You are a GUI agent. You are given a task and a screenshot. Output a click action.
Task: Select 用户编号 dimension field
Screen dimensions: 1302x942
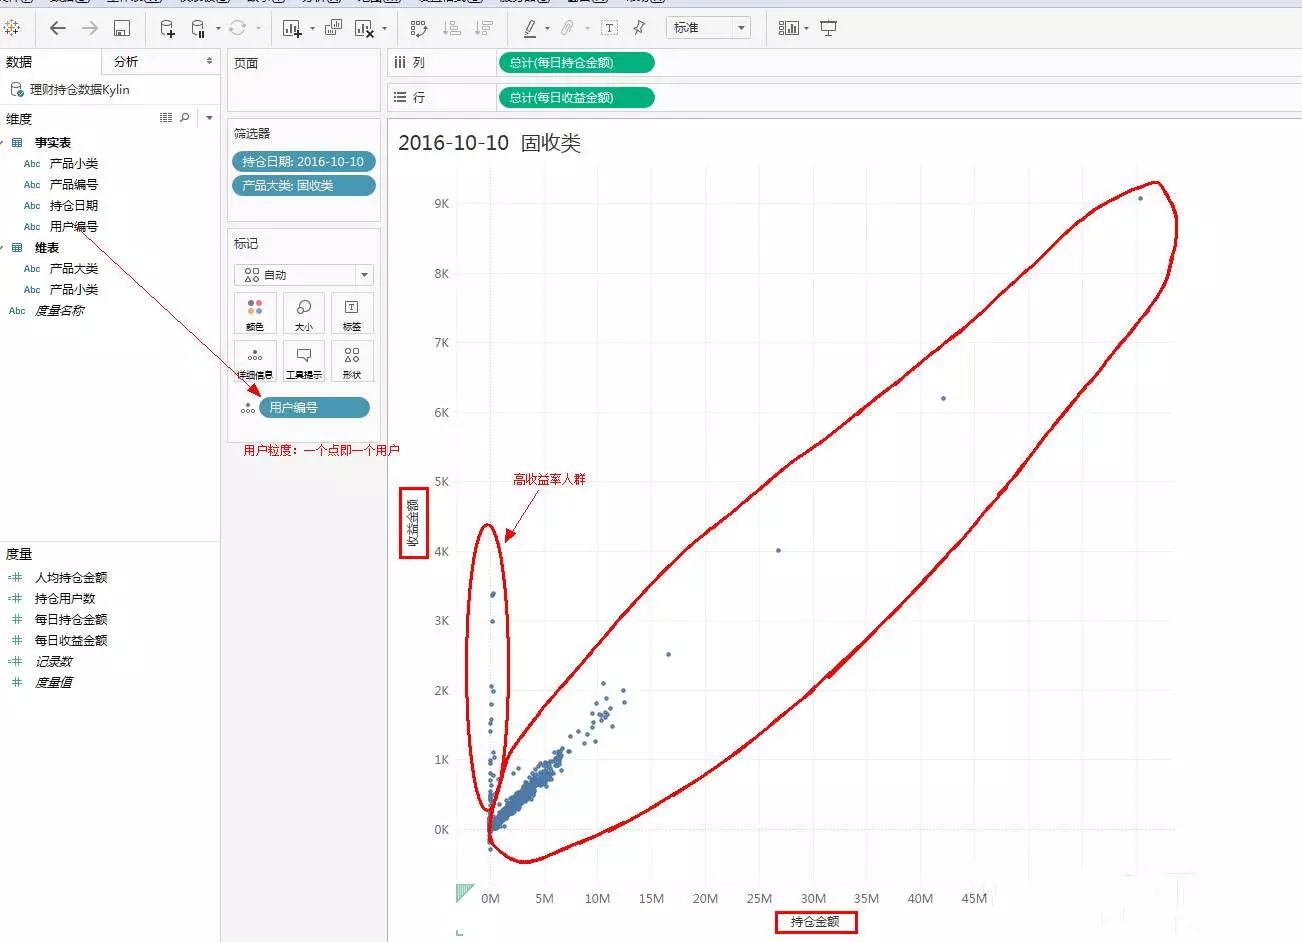tap(74, 227)
